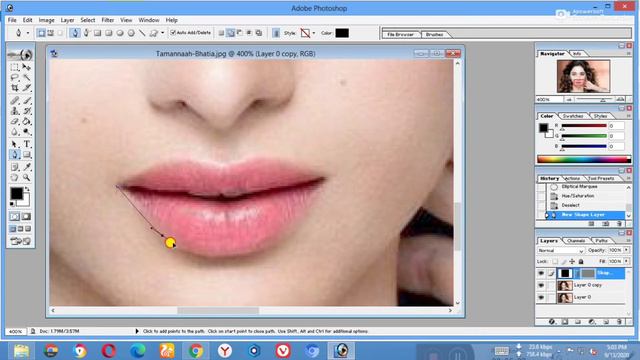Select the Clone Stamp tool

click(x=15, y=111)
